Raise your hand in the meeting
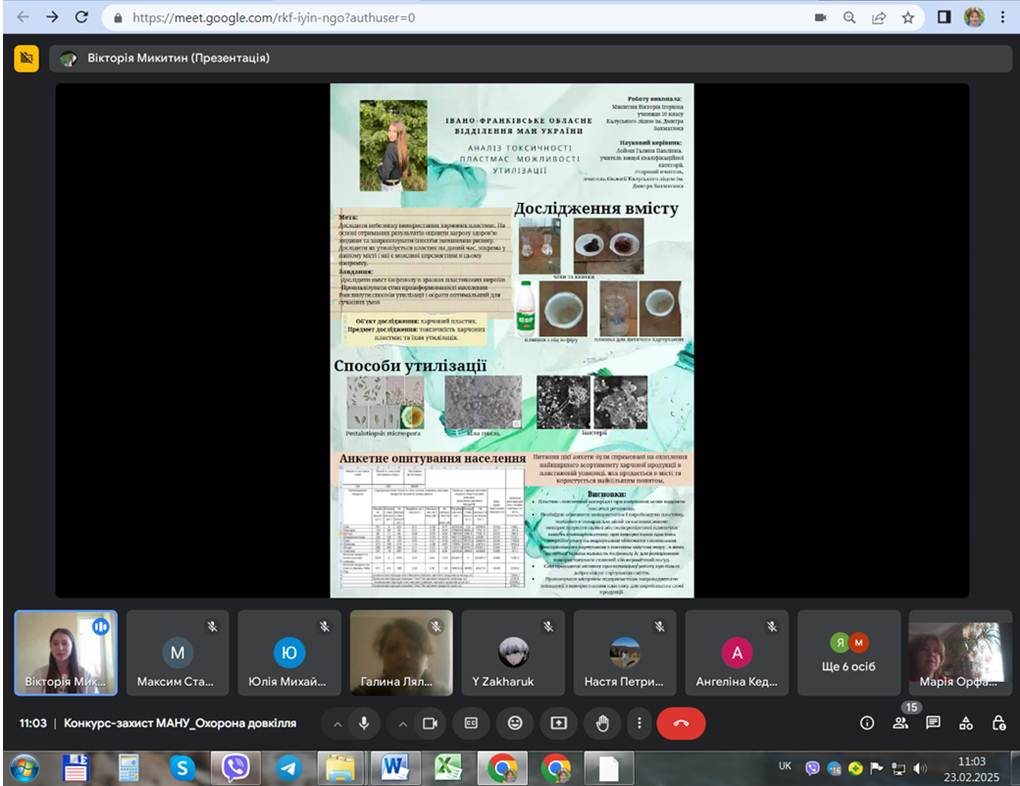The width and height of the screenshot is (1020, 786). [602, 723]
